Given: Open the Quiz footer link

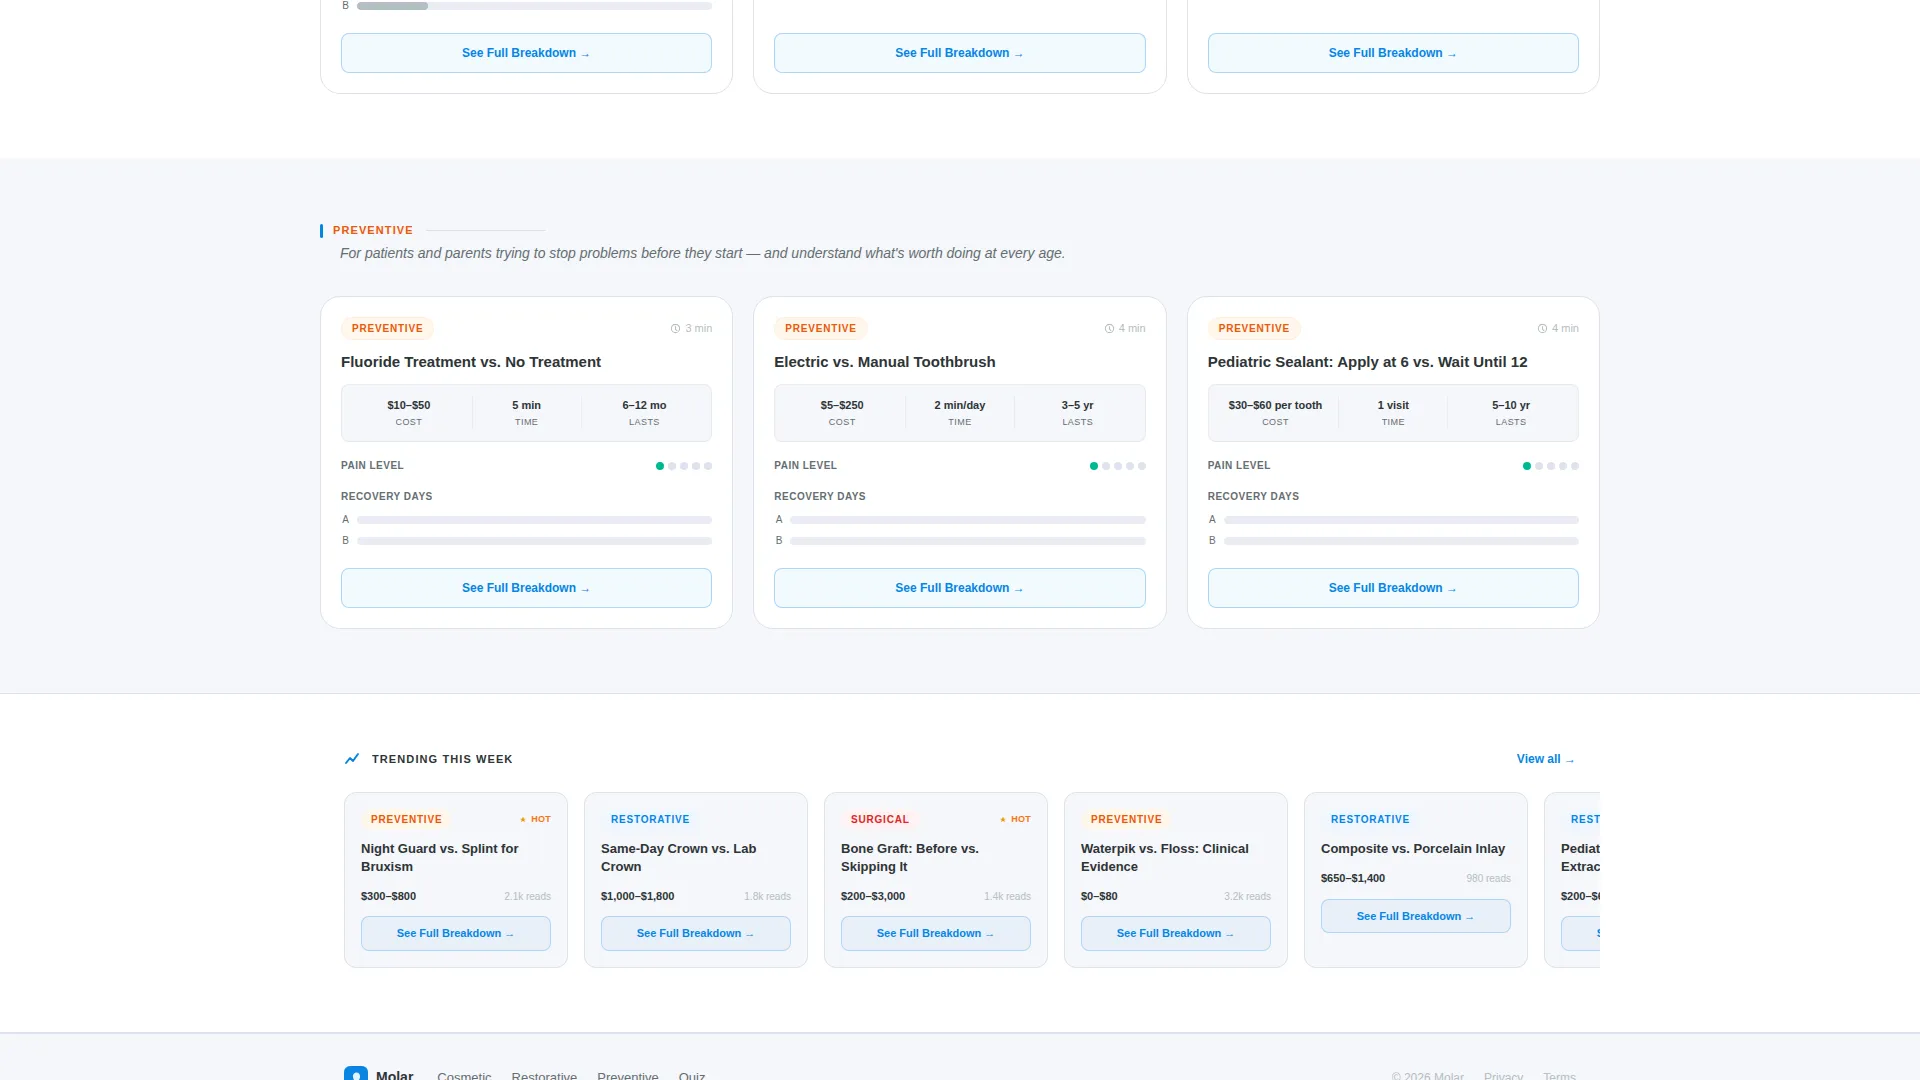Looking at the screenshot, I should tap(692, 1076).
